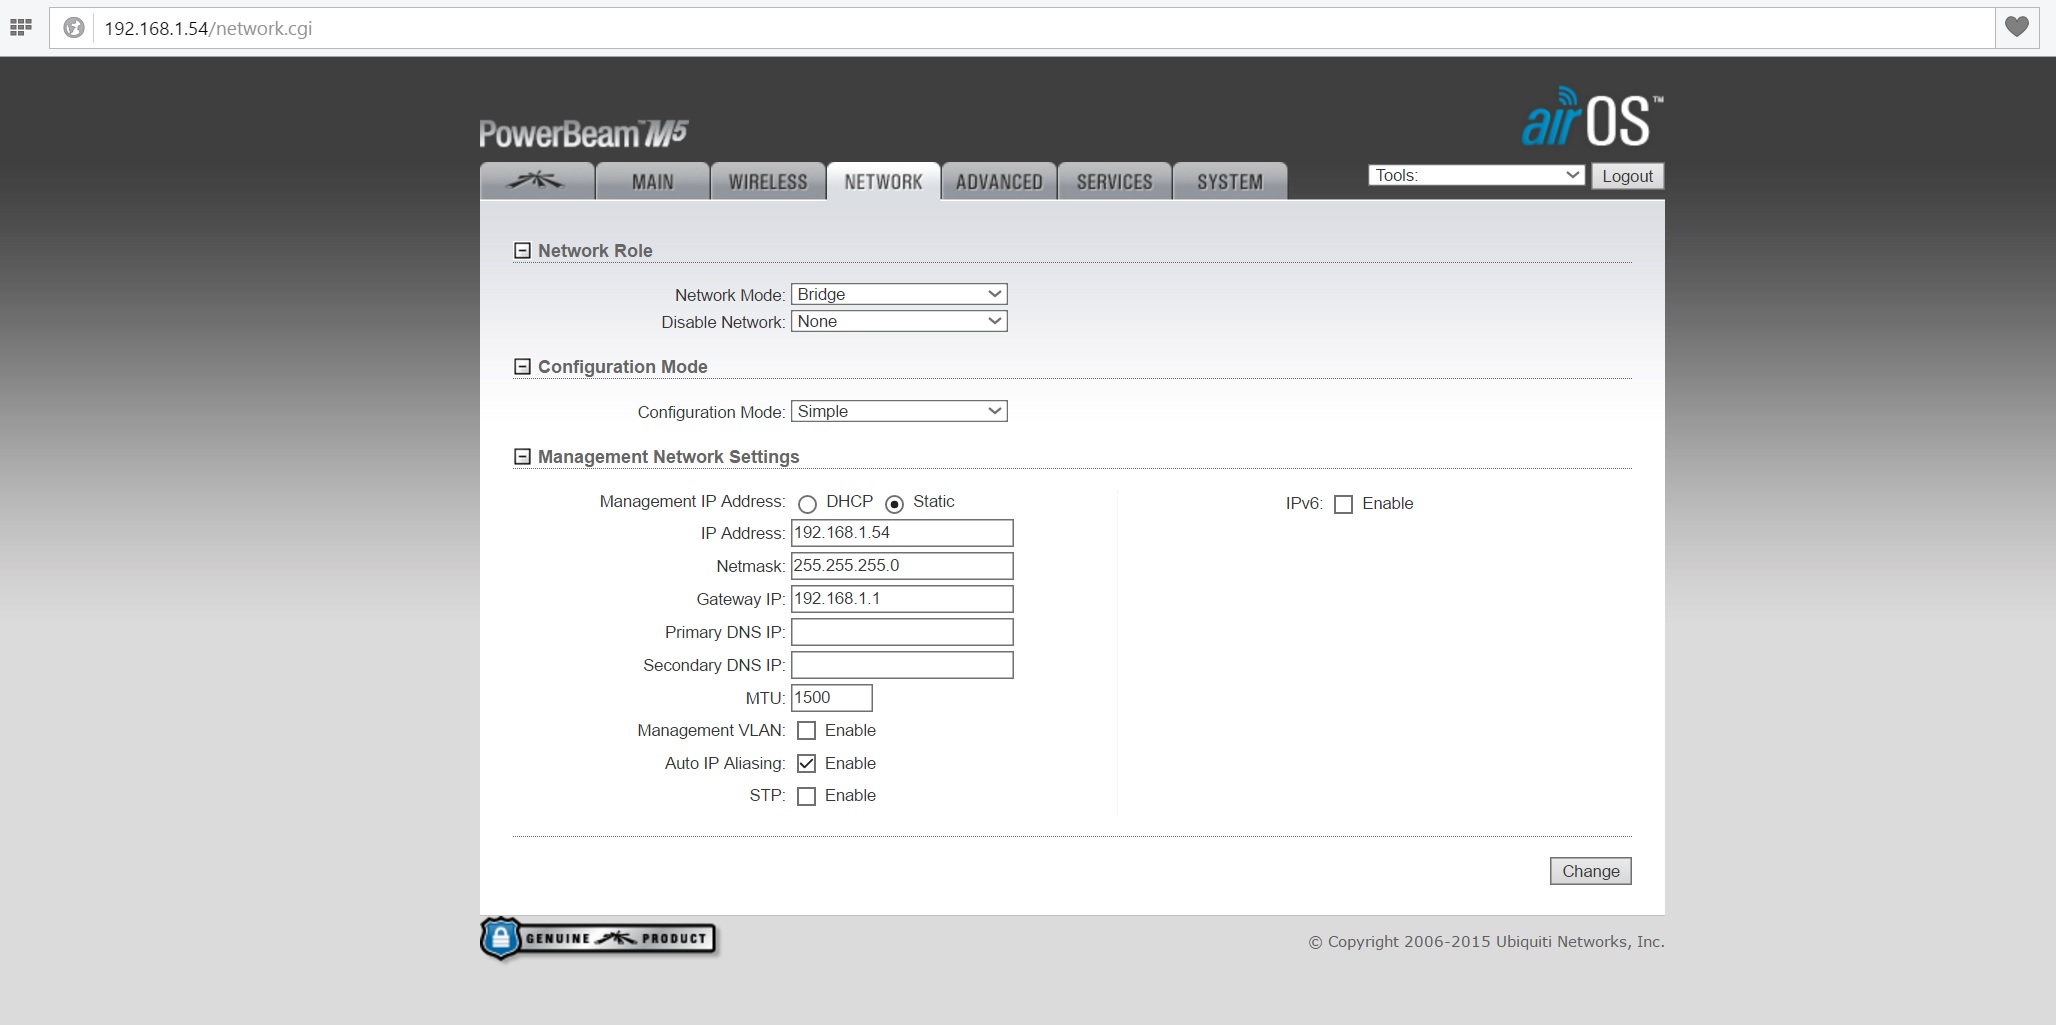Switch to the MAIN tab

point(652,181)
